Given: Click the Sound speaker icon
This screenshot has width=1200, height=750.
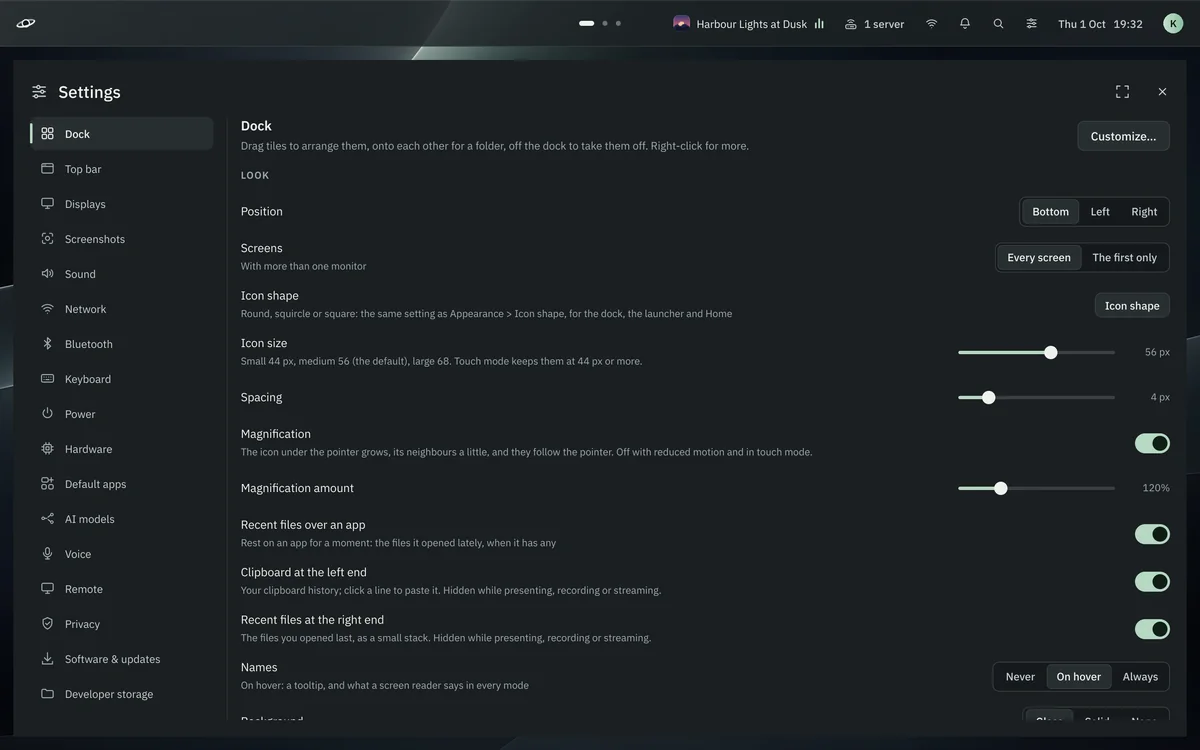Looking at the screenshot, I should click(47, 274).
